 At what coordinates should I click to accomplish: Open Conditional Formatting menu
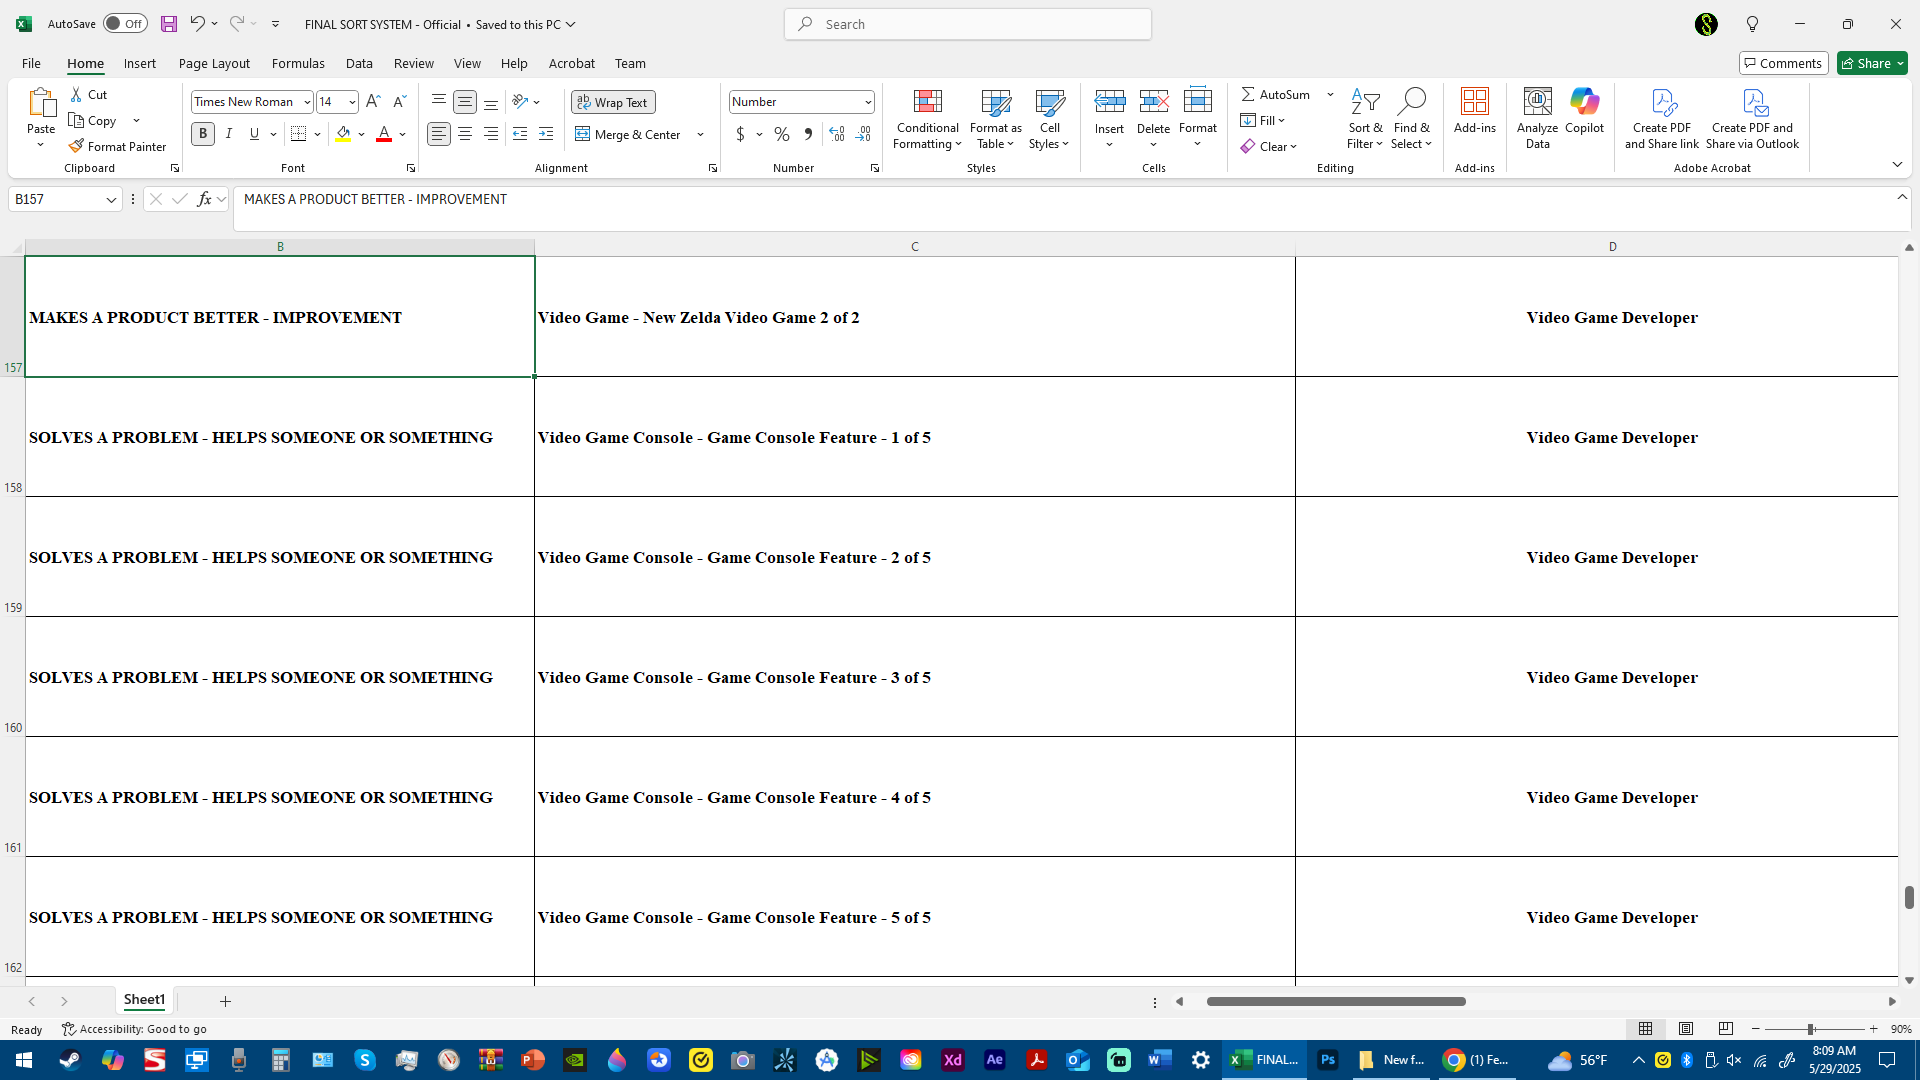pyautogui.click(x=927, y=120)
